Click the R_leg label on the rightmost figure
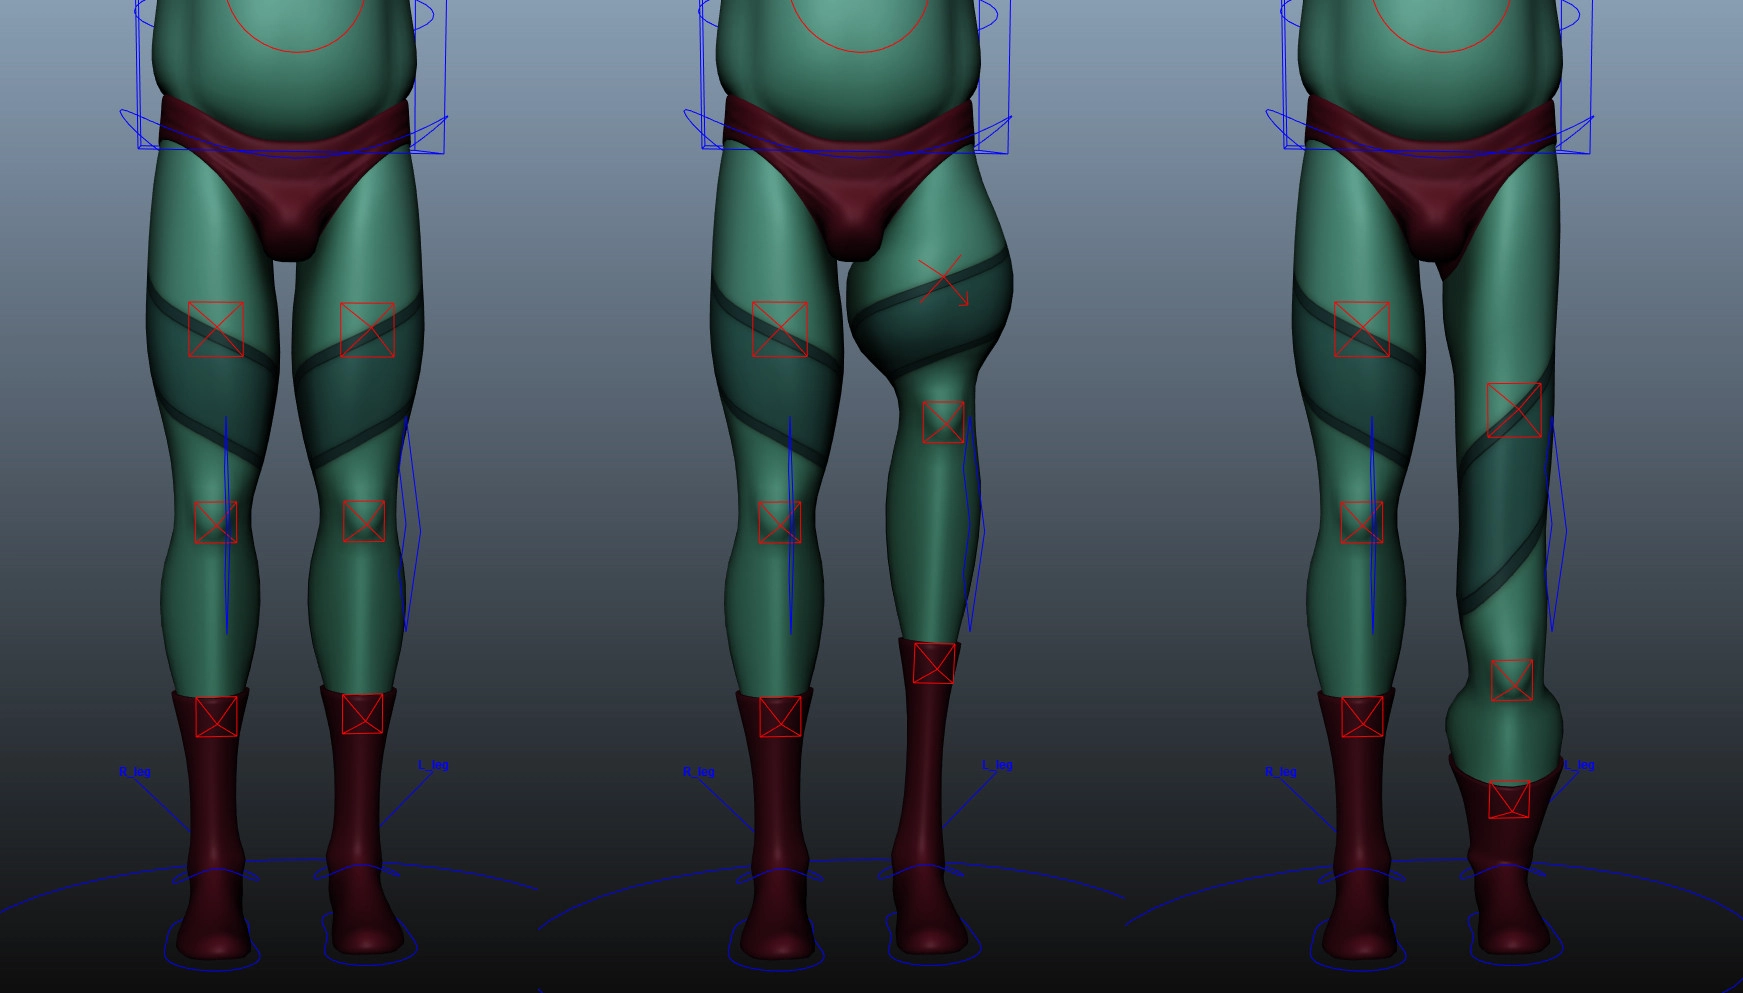Image resolution: width=1743 pixels, height=993 pixels. click(x=1280, y=772)
